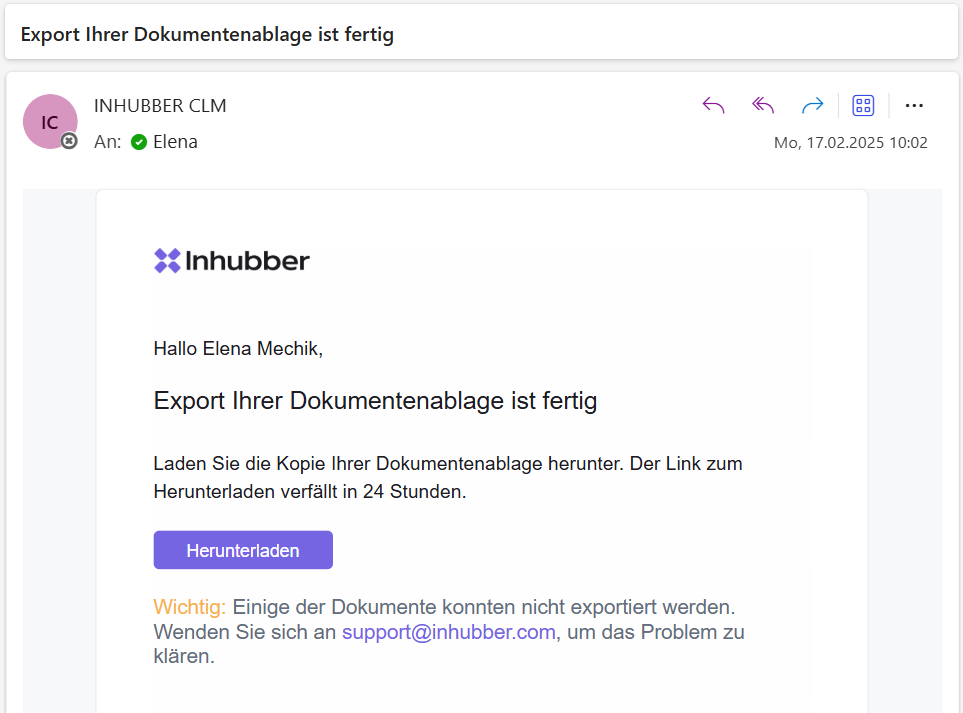Screen dimensions: 963x713
Task: Click the 'An:' recipient label
Action: [x=107, y=142]
